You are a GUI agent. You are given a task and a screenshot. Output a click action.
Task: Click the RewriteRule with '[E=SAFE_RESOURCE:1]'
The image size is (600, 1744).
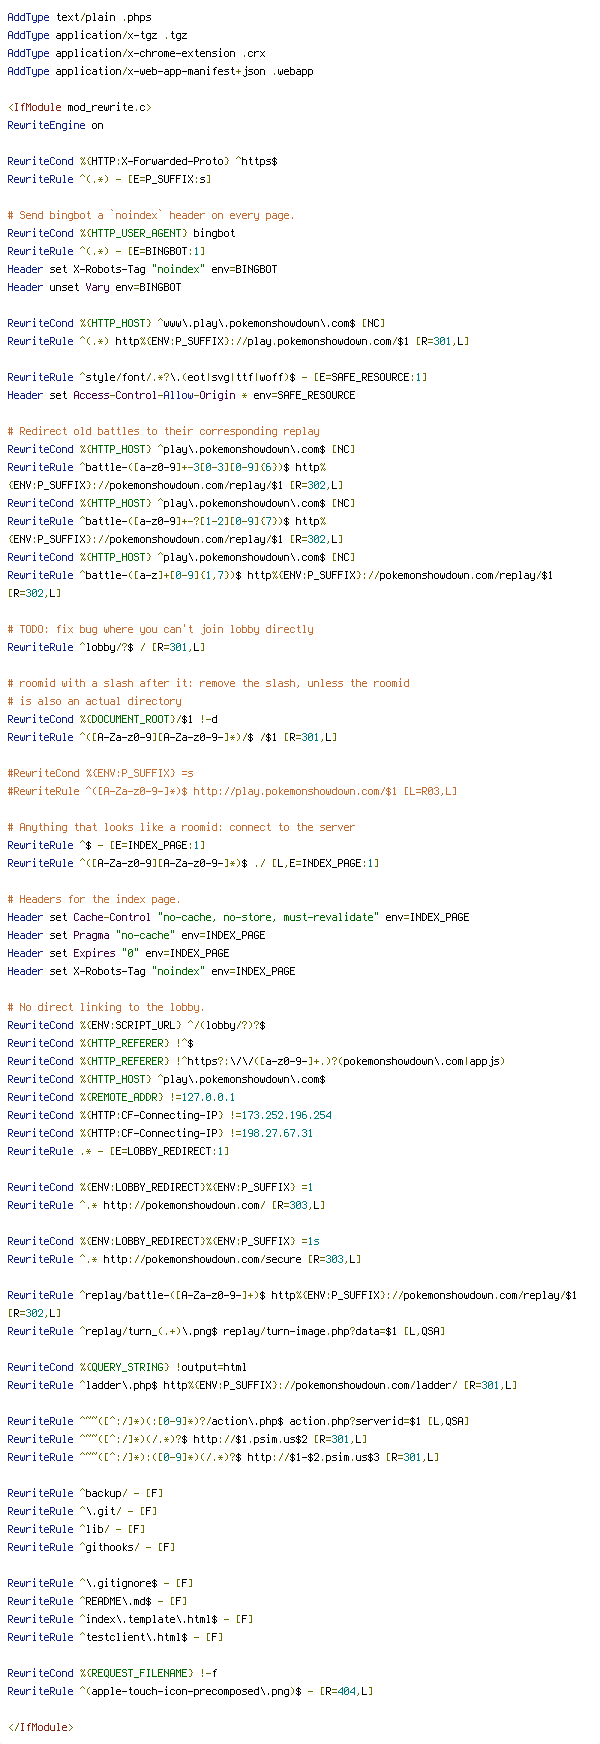pyautogui.click(x=217, y=378)
